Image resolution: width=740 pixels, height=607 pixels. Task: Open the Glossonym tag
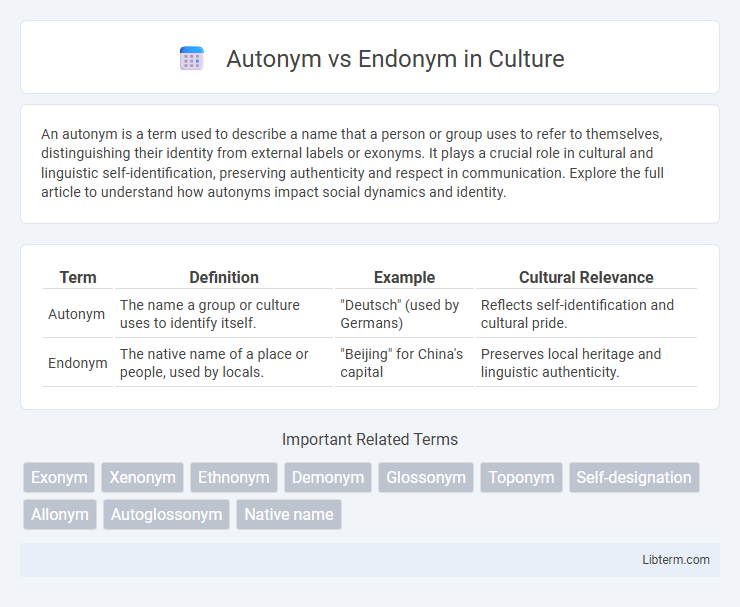point(426,477)
